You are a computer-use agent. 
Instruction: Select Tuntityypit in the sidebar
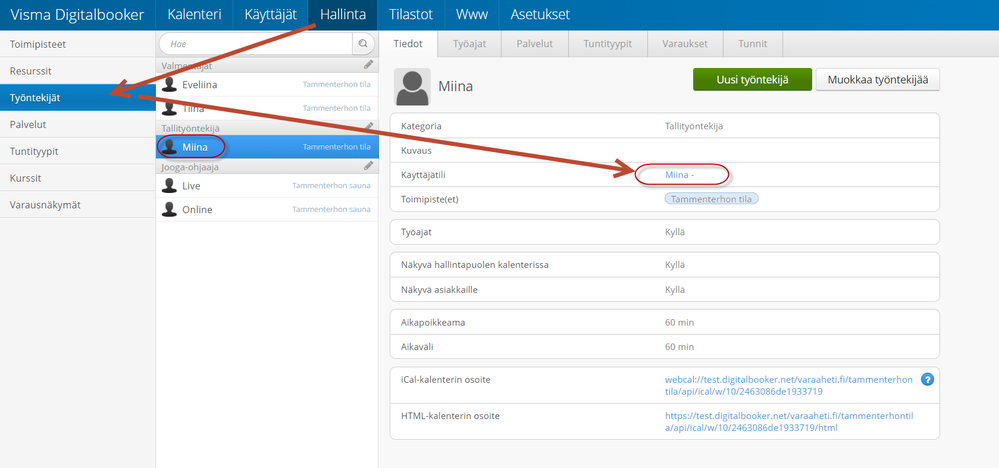coord(78,152)
